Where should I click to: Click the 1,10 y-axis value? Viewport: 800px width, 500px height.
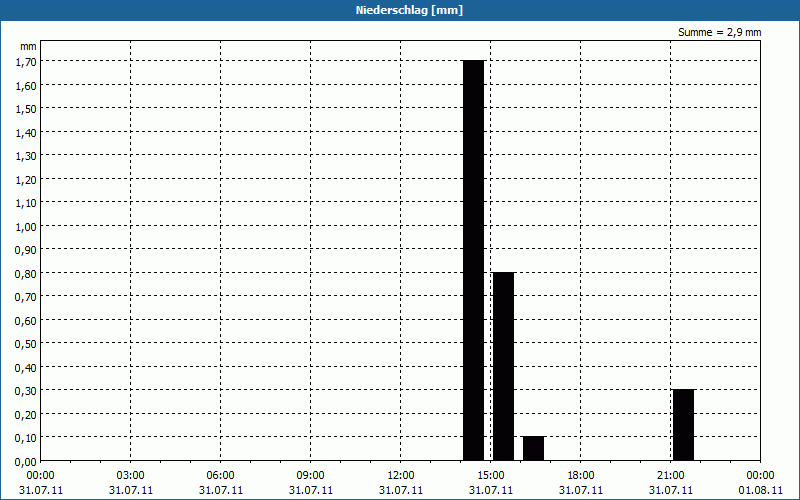[x=26, y=203]
